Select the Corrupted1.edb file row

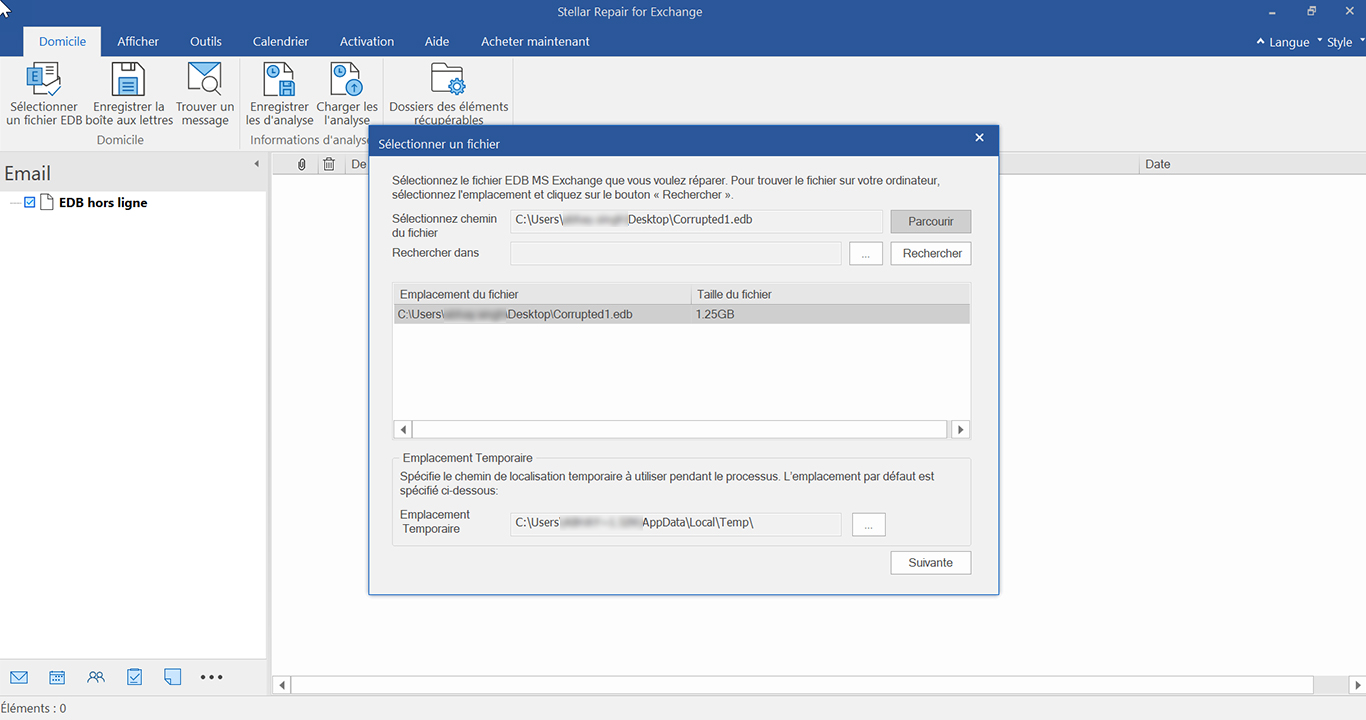click(x=682, y=314)
